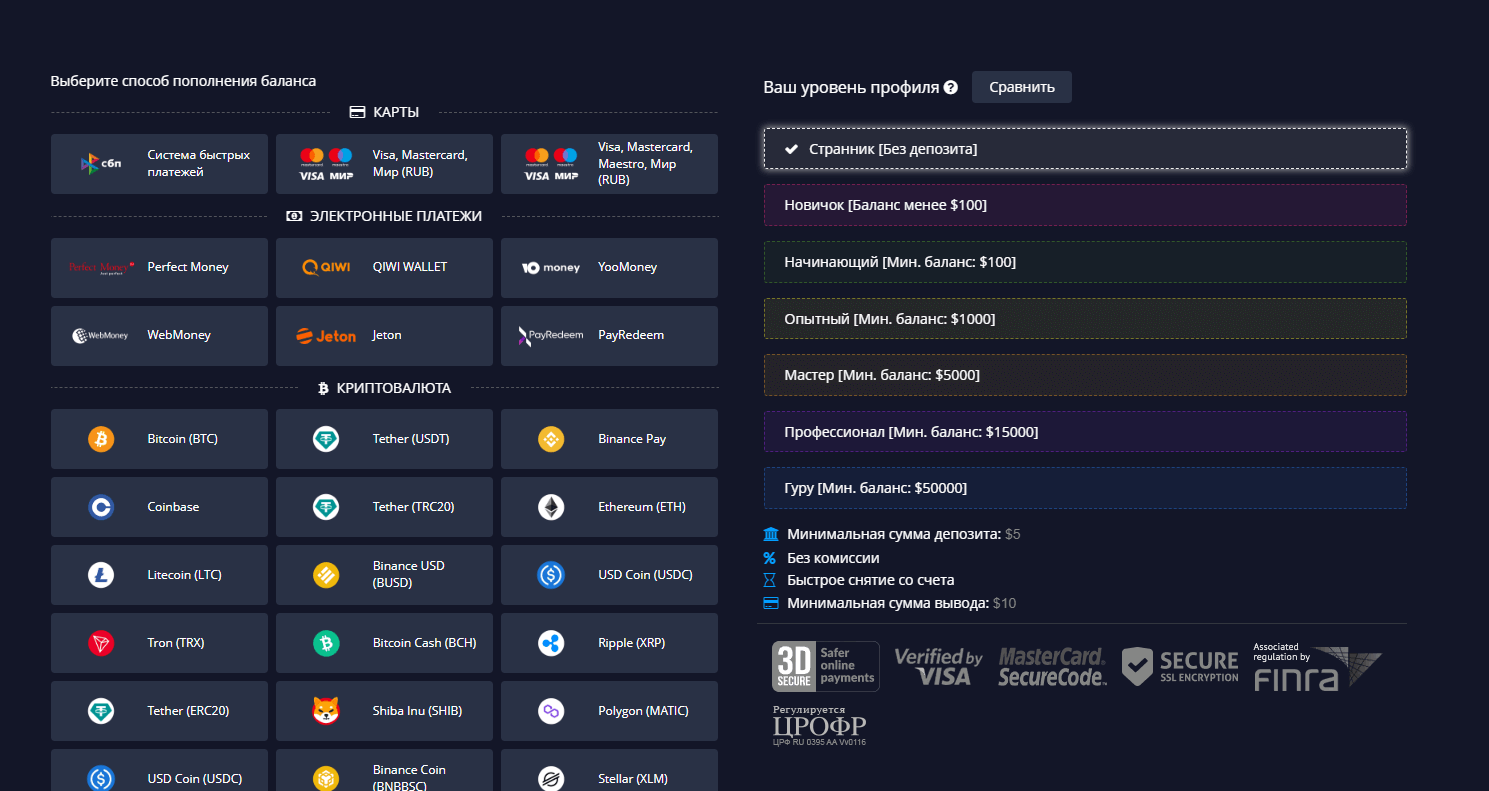Open the Perfect Money deposit method
The width and height of the screenshot is (1489, 791).
point(159,267)
